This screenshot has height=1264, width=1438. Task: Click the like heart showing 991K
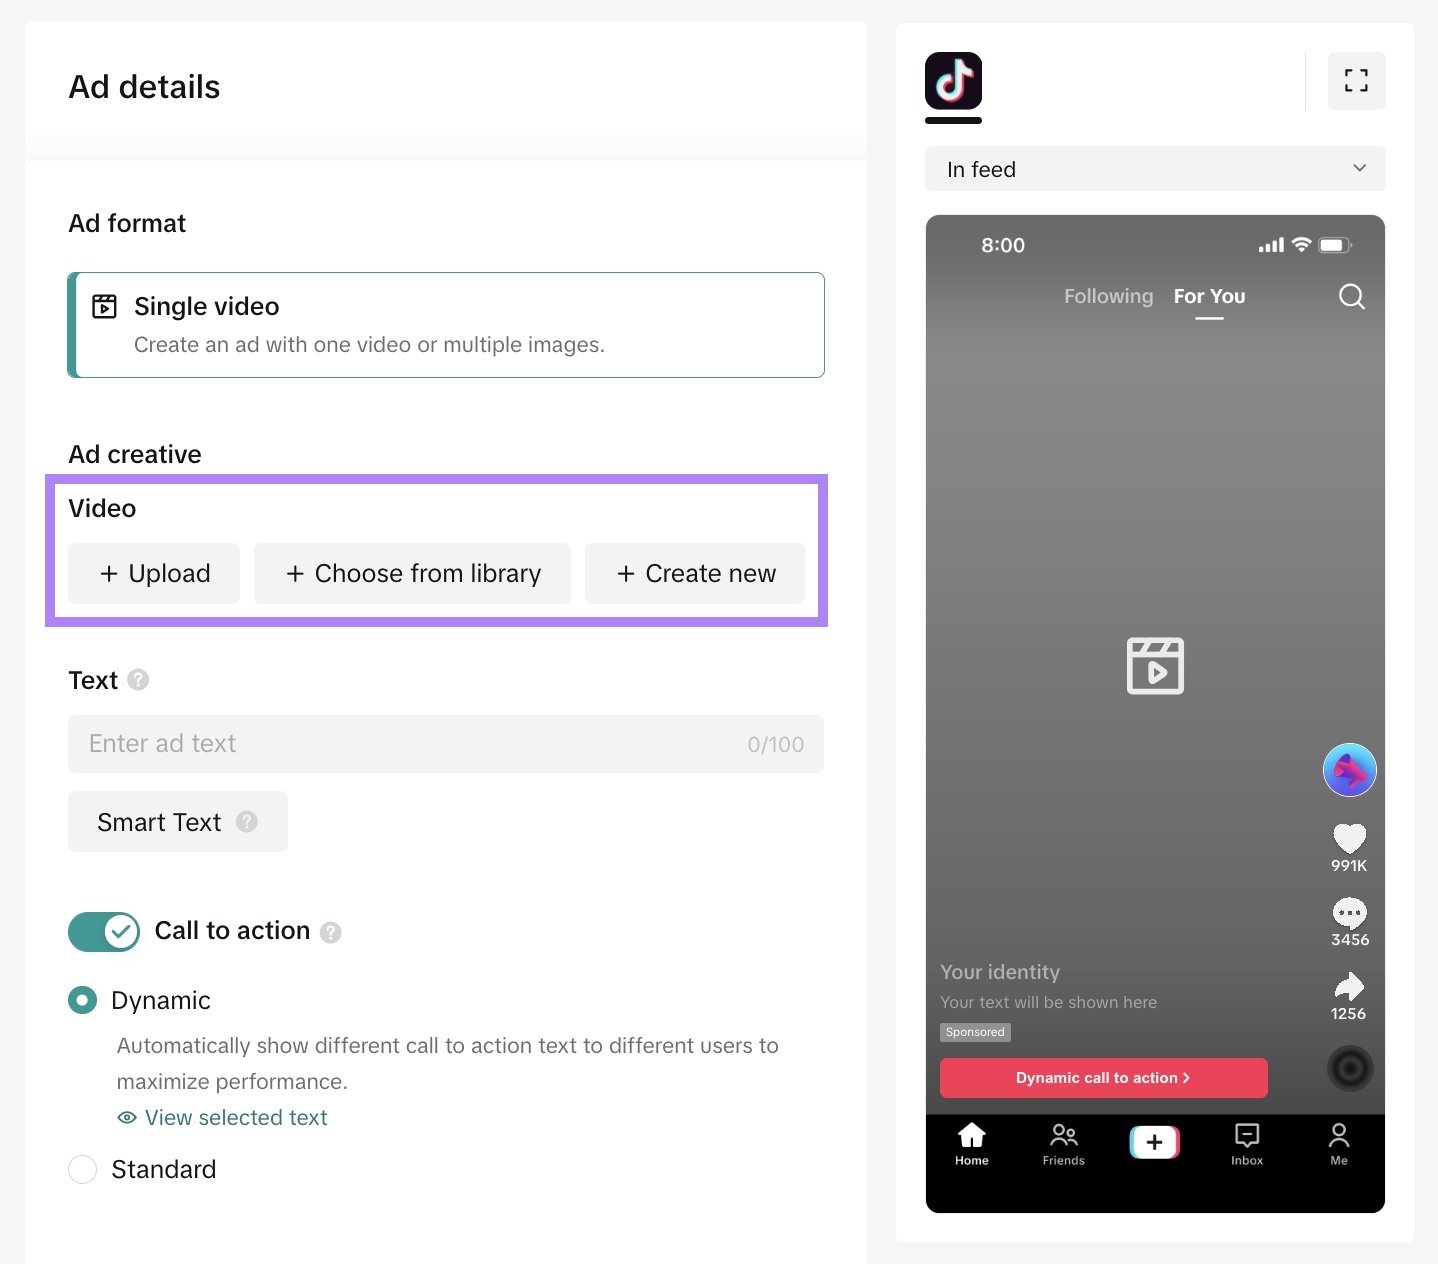point(1349,840)
